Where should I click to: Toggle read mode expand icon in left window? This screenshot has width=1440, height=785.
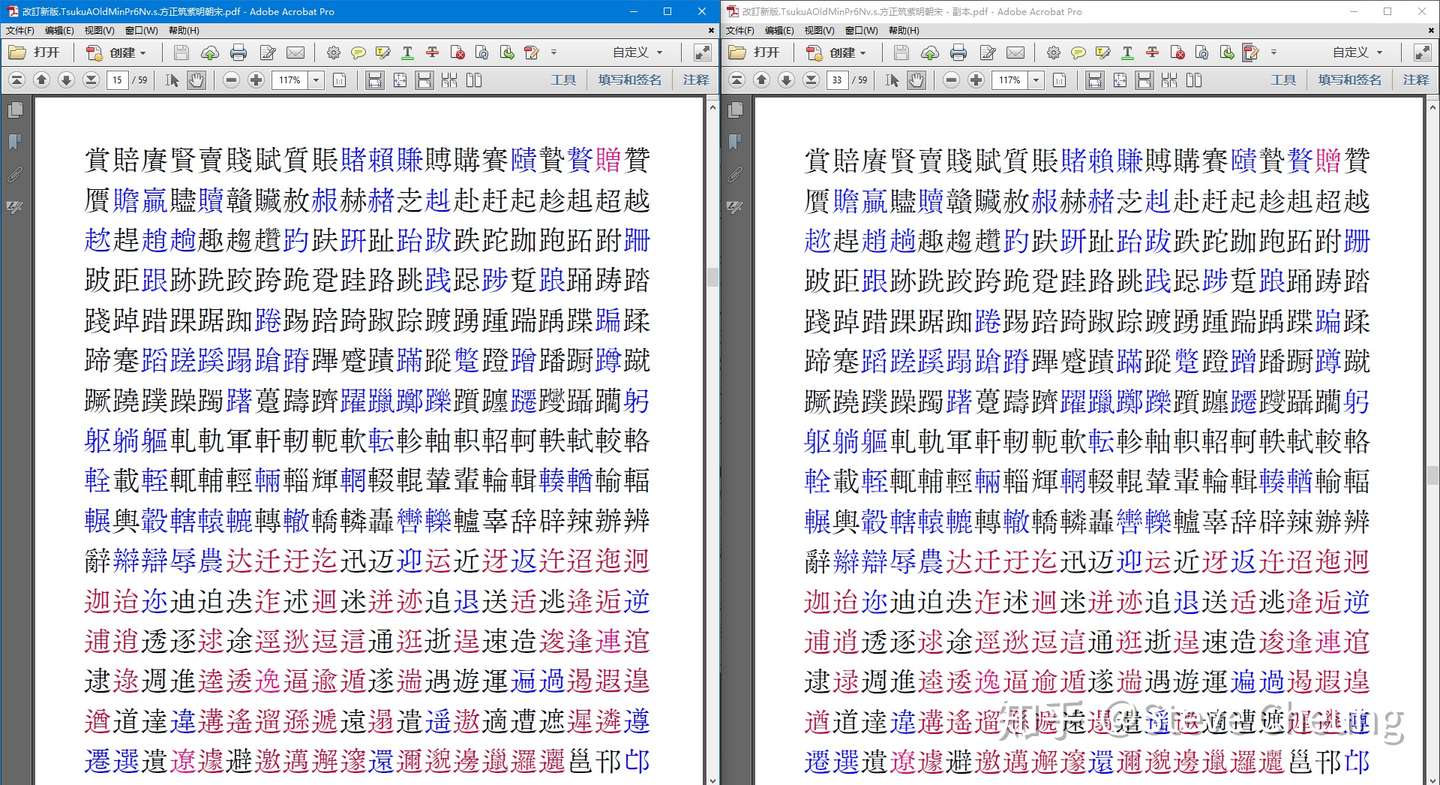702,53
